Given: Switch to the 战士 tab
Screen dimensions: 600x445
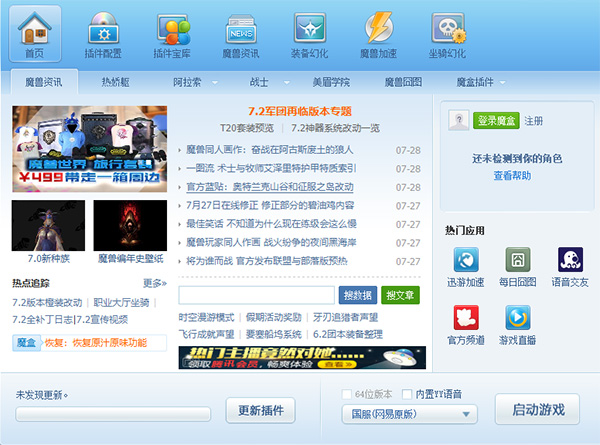Looking at the screenshot, I should point(259,82).
